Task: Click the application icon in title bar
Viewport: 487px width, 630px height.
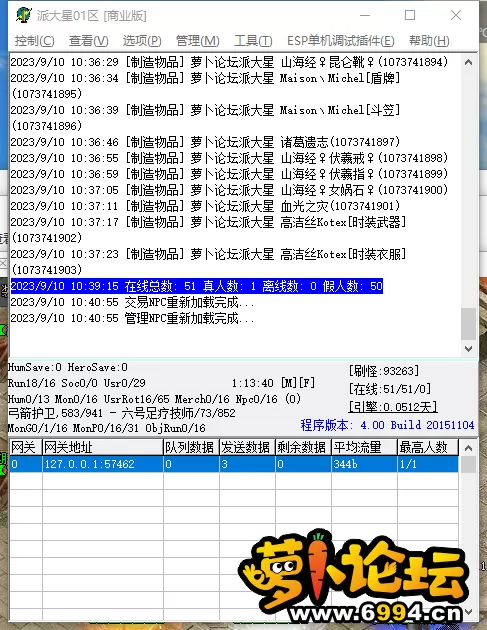Action: coord(24,15)
